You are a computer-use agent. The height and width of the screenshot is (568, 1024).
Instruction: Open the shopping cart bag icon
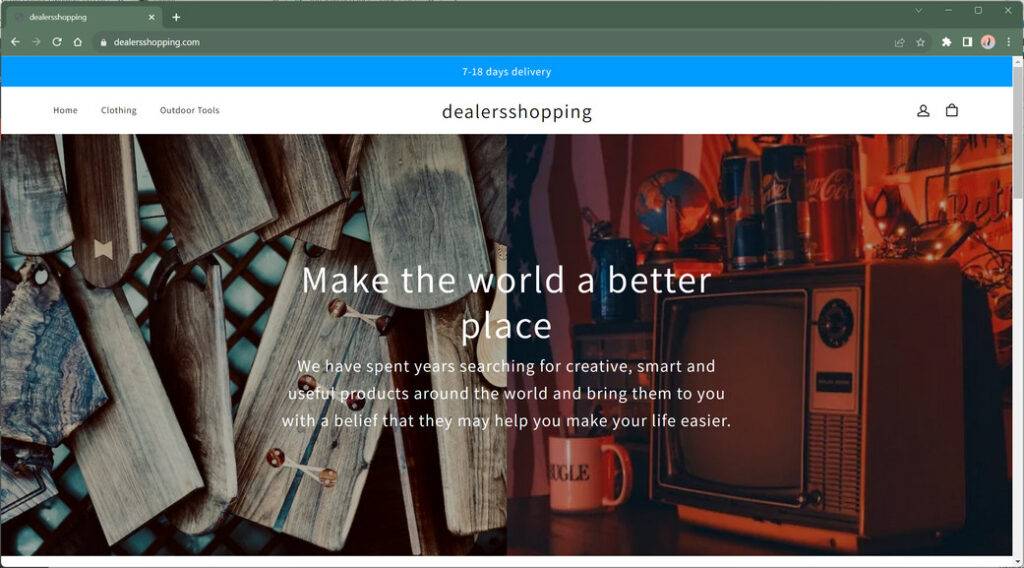[x=952, y=110]
